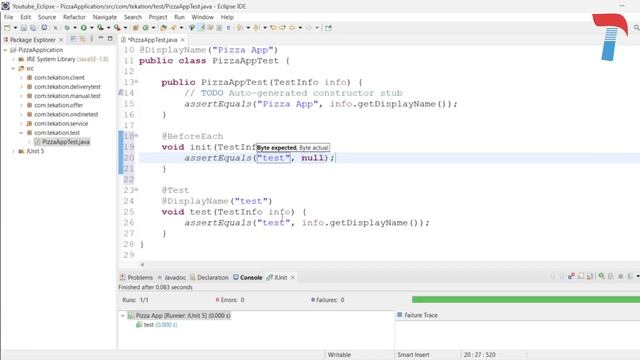The image size is (640, 360).
Task: Switch to the Console tab
Action: 247,278
